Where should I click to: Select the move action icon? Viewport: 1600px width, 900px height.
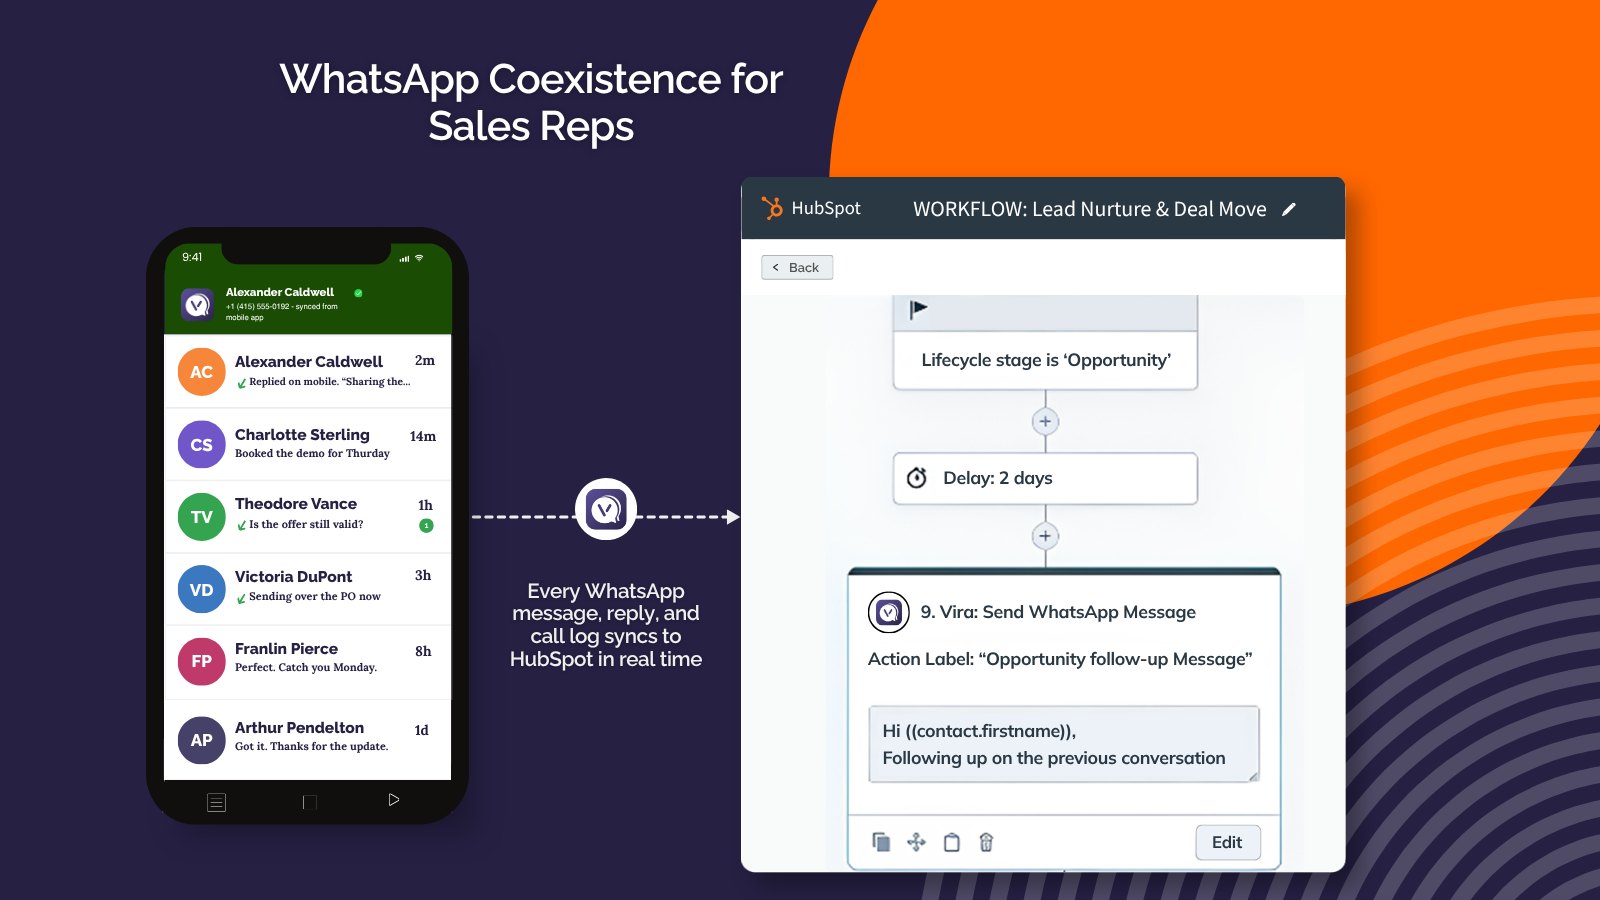[x=916, y=842]
